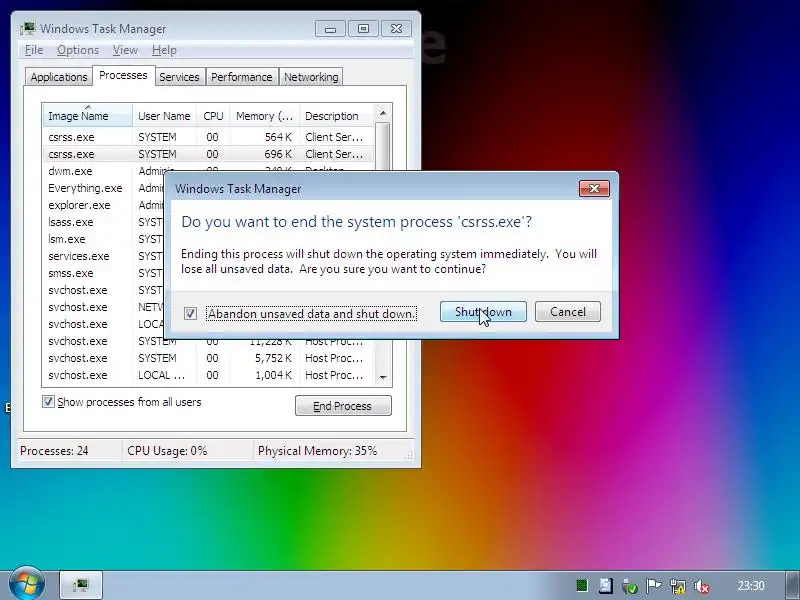Open the Options menu
800x600 pixels.
(x=78, y=50)
